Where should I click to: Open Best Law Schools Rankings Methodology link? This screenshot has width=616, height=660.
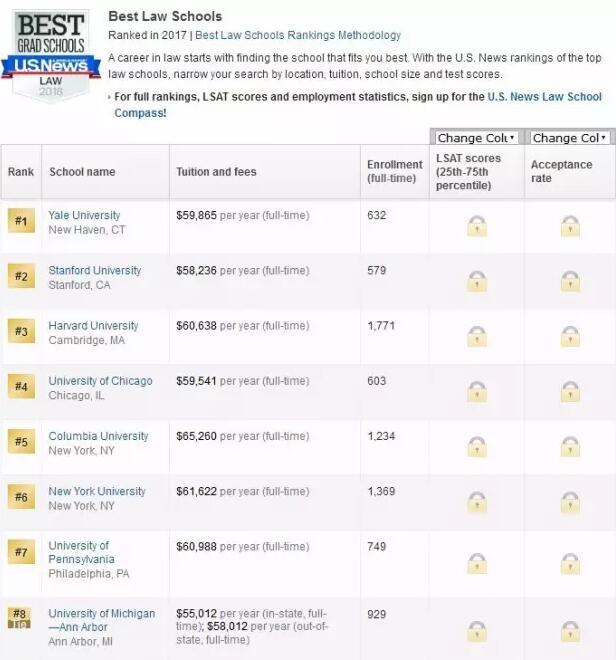tap(298, 36)
